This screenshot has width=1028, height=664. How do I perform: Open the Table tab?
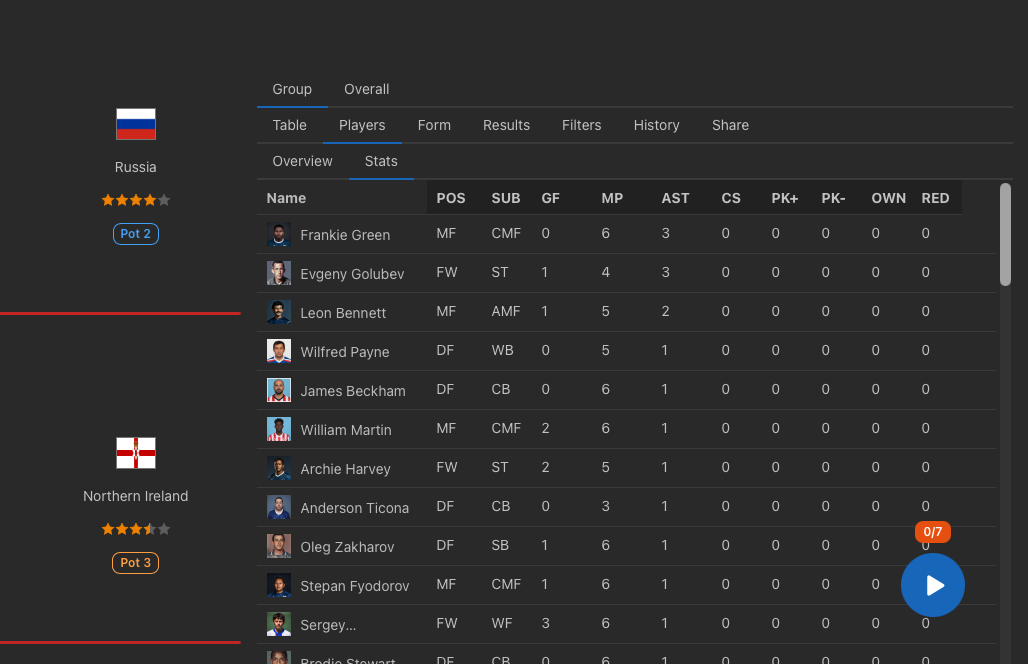tap(289, 125)
